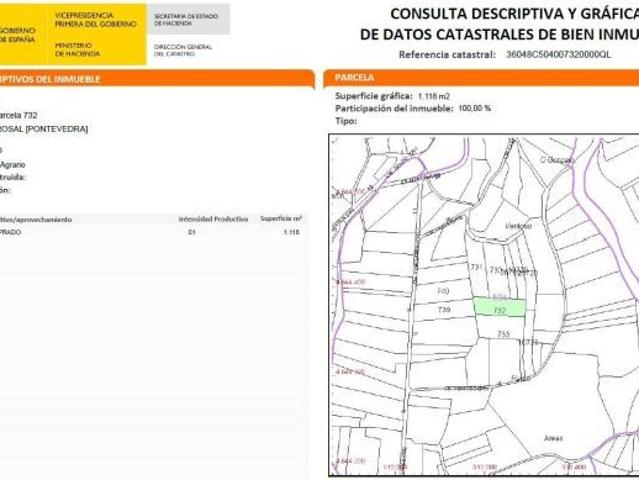
Task: Click the 'SECRETARÍA DE ESTADO DE HACIENDA' grey box
Action: click(188, 20)
